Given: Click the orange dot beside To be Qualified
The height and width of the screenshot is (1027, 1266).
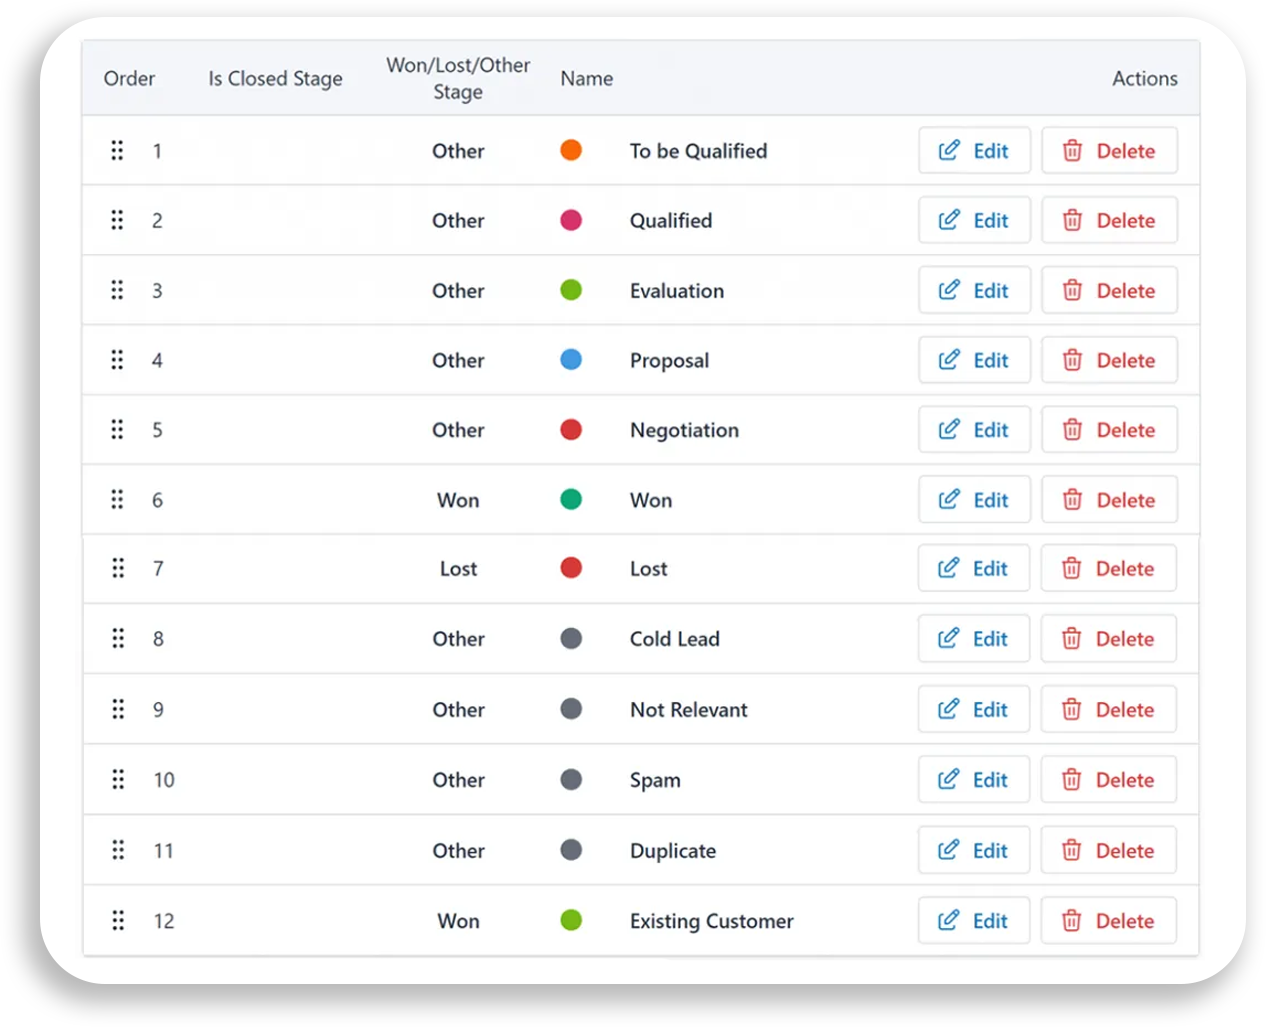Looking at the screenshot, I should pyautogui.click(x=571, y=150).
